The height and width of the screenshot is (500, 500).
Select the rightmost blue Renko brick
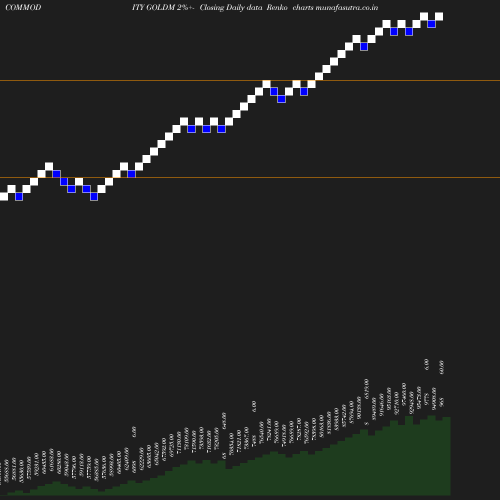pos(431,24)
